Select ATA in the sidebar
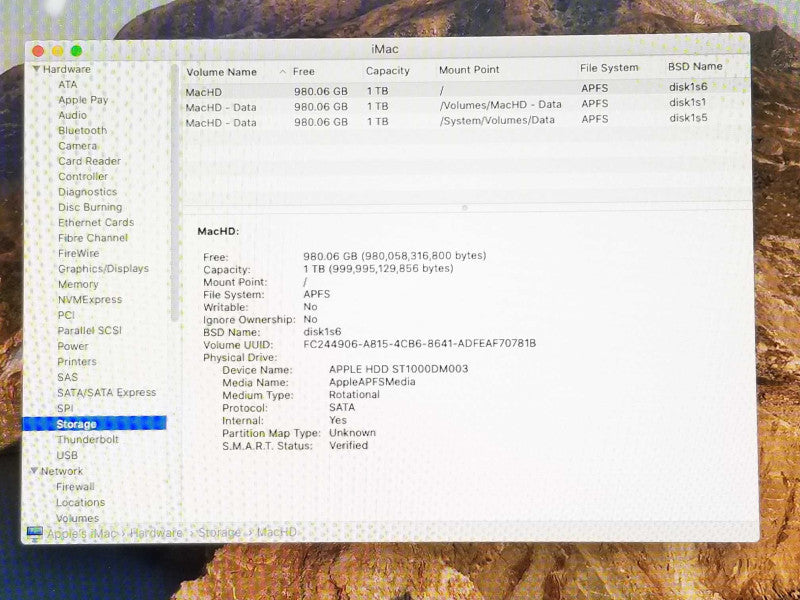The image size is (800, 600). [x=67, y=84]
